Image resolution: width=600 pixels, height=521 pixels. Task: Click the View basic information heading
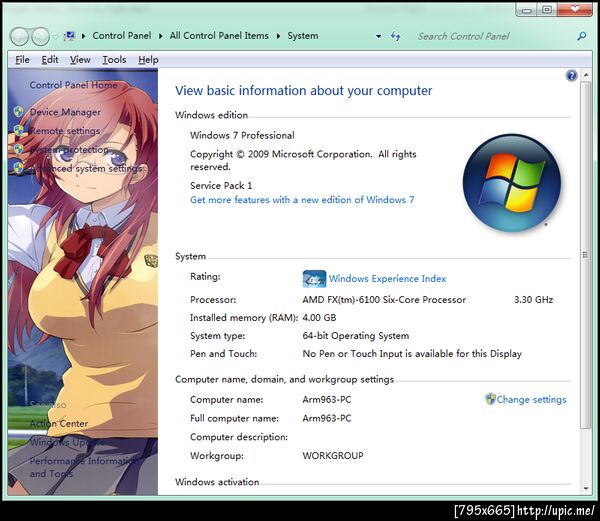303,91
